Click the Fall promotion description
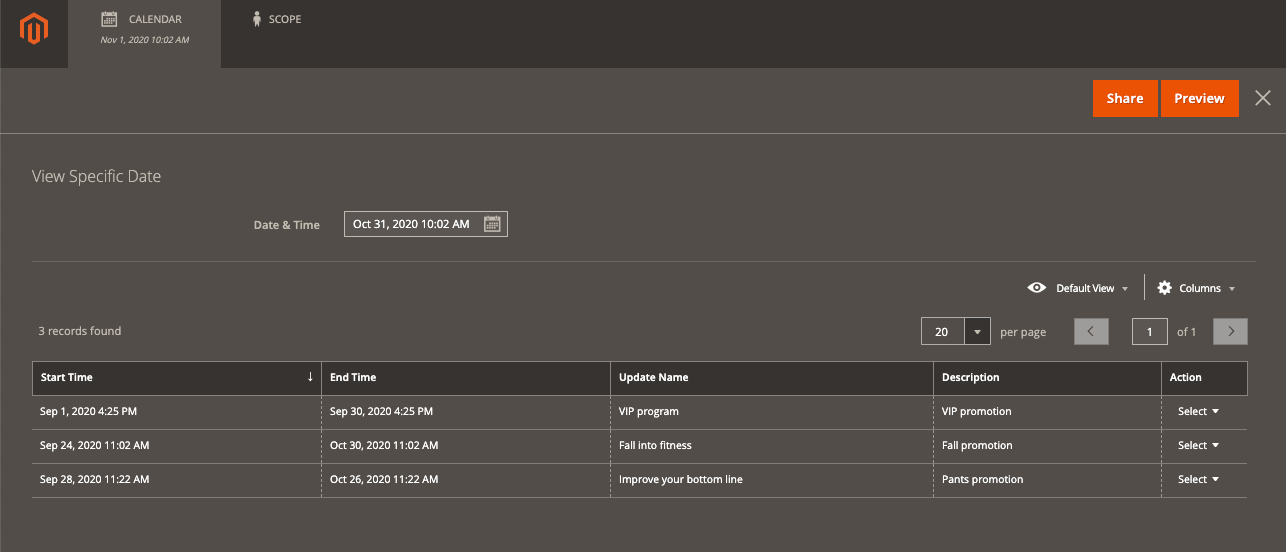 [x=977, y=445]
